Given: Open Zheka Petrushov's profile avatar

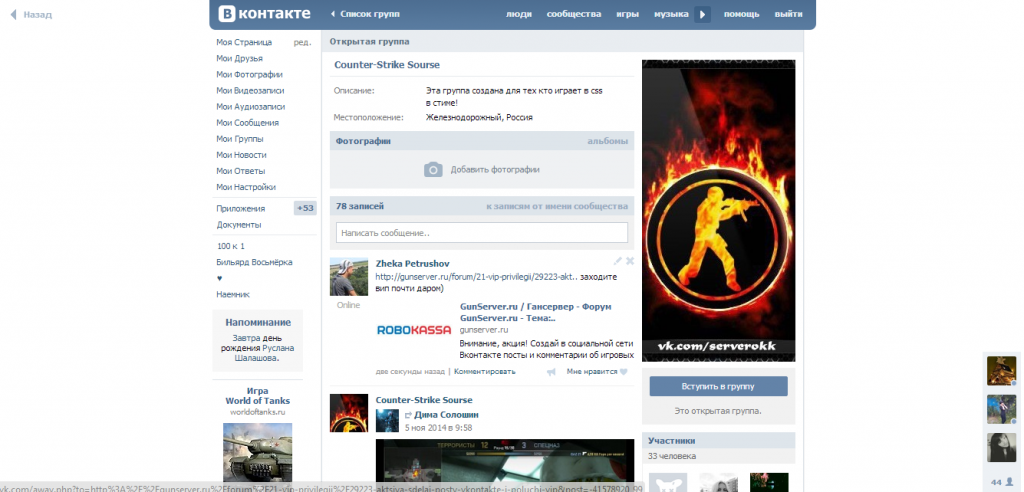Looking at the screenshot, I should (349, 277).
